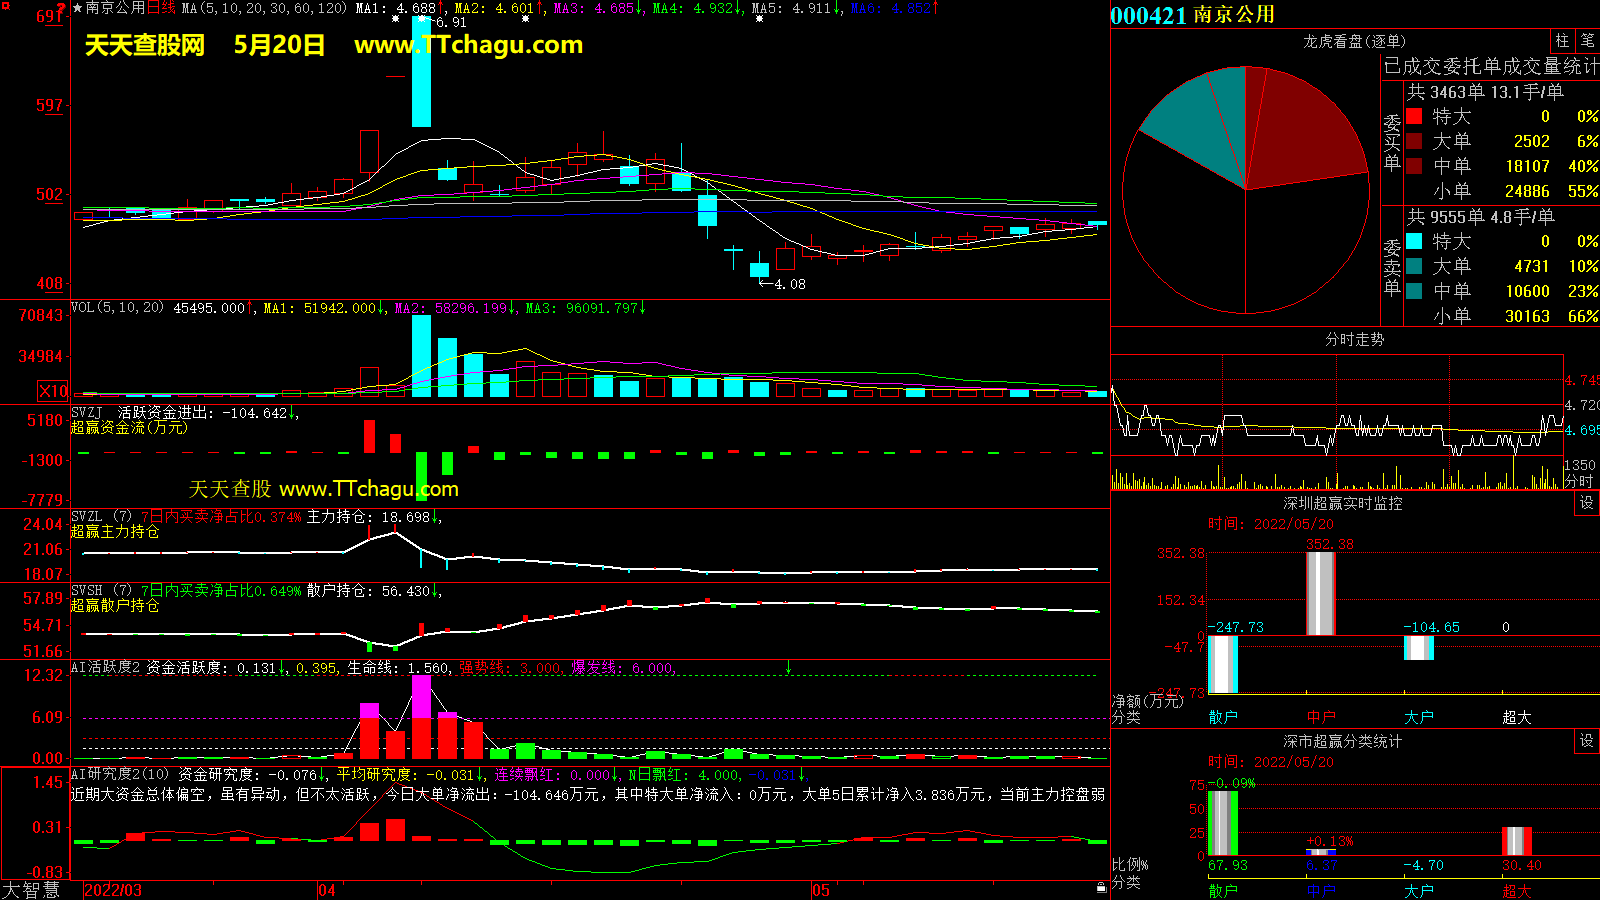Viewport: 1600px width, 900px height.
Task: Click the 中户 352.38 bar in 深圳超赢实时监控
Action: pyautogui.click(x=1320, y=593)
